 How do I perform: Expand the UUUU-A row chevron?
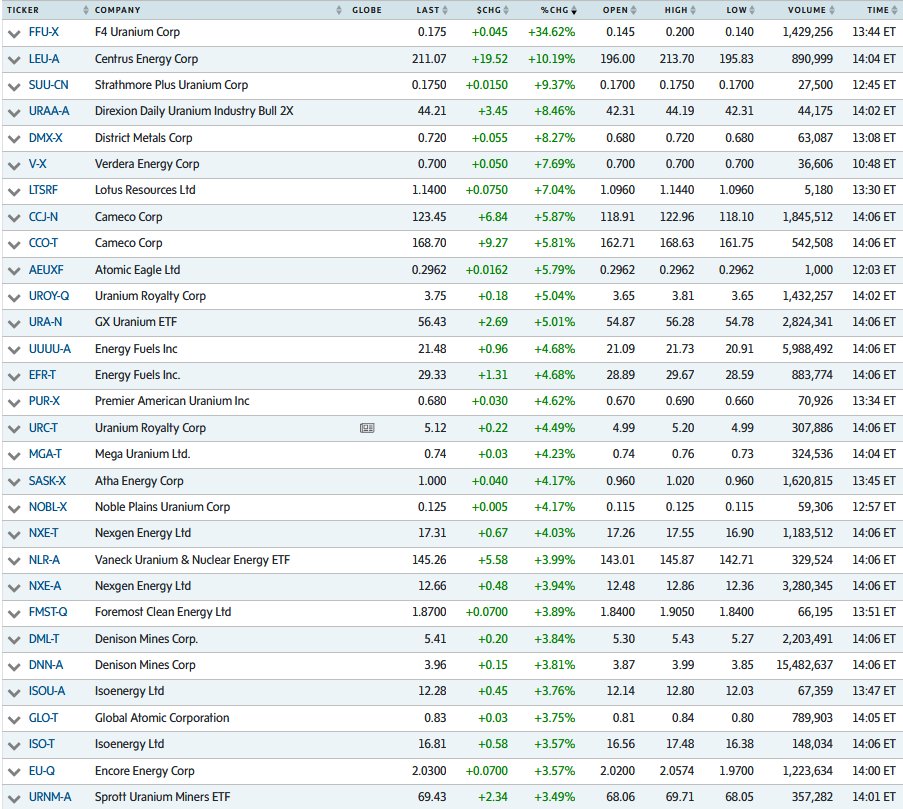click(14, 350)
